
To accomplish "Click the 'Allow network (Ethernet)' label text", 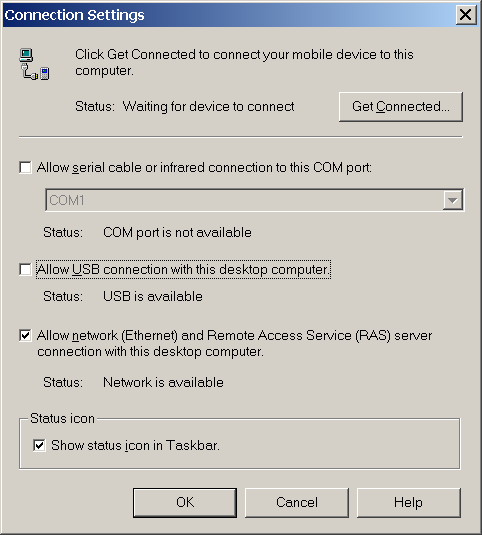I will [x=234, y=343].
